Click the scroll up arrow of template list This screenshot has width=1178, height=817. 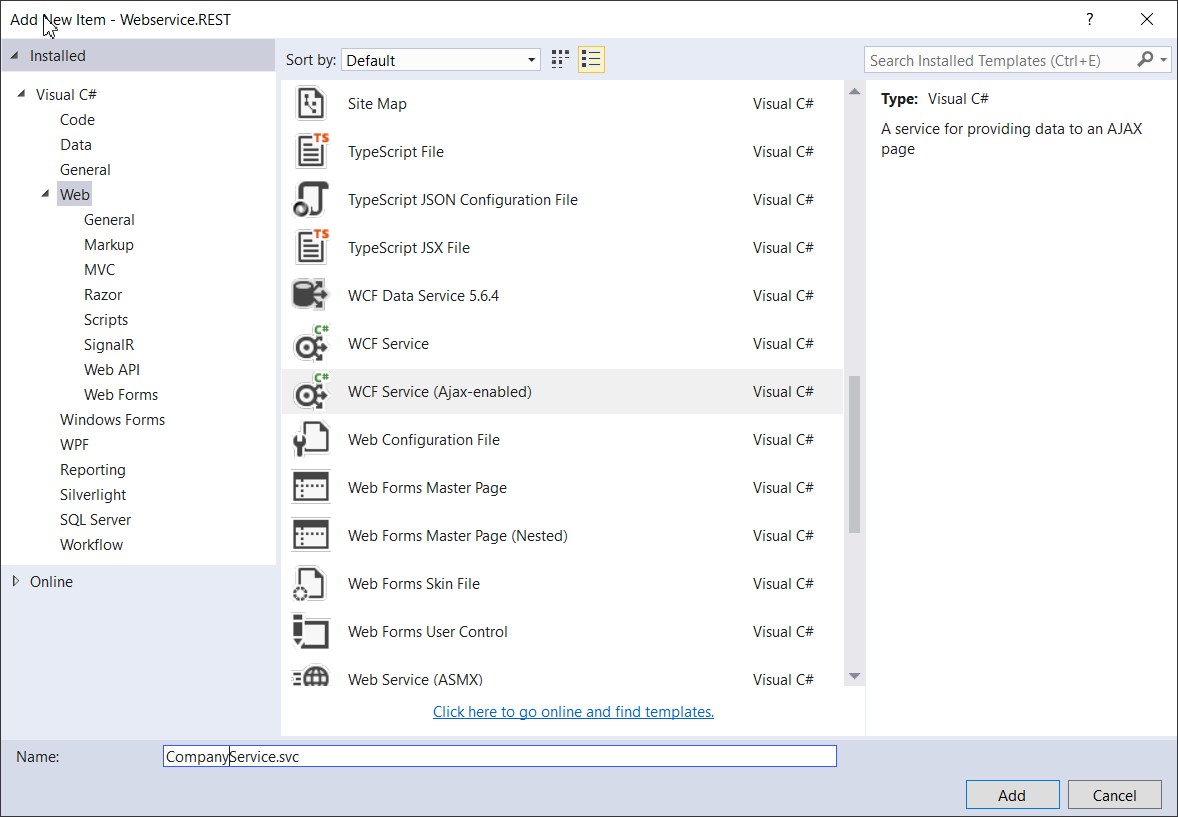point(854,92)
